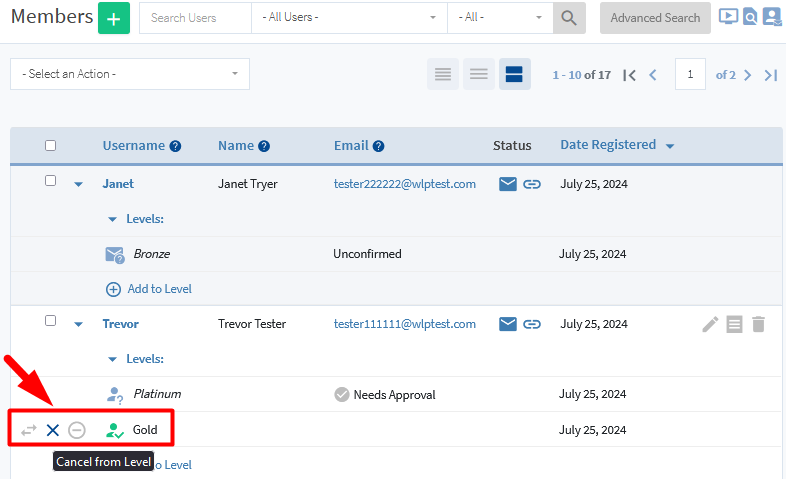Click help icon beside Name header
This screenshot has height=479, width=786.
[x=264, y=146]
